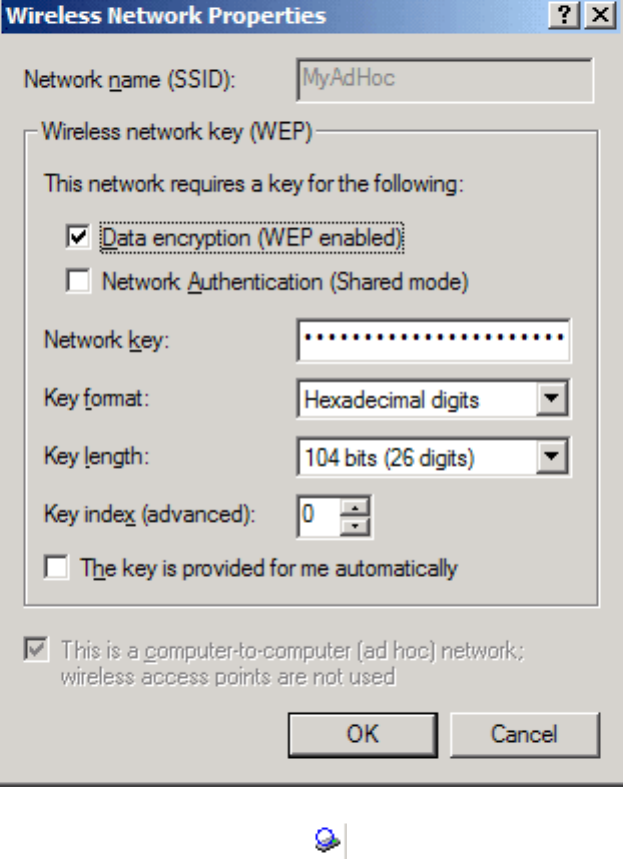The height and width of the screenshot is (859, 623).
Task: Click into the Network key field
Action: coord(433,340)
